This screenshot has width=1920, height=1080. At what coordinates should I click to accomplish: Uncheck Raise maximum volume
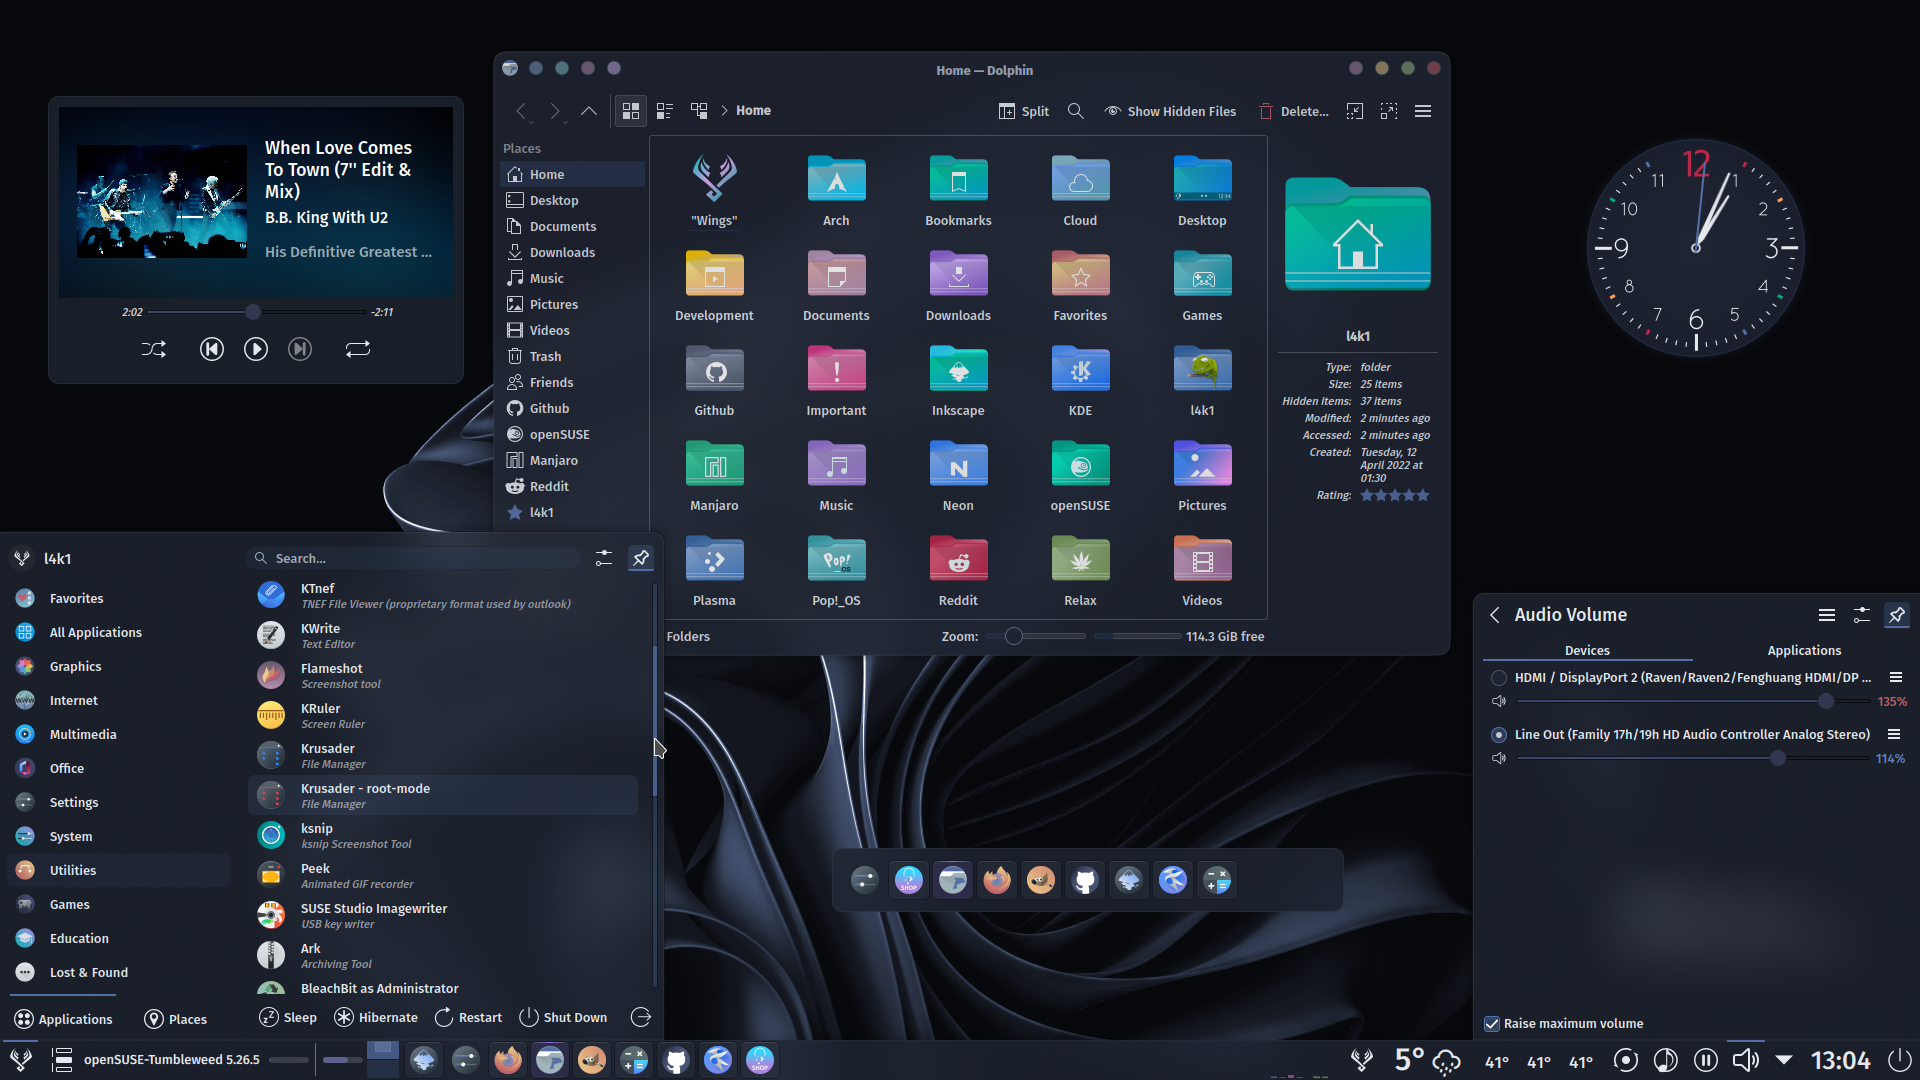coord(1492,1023)
